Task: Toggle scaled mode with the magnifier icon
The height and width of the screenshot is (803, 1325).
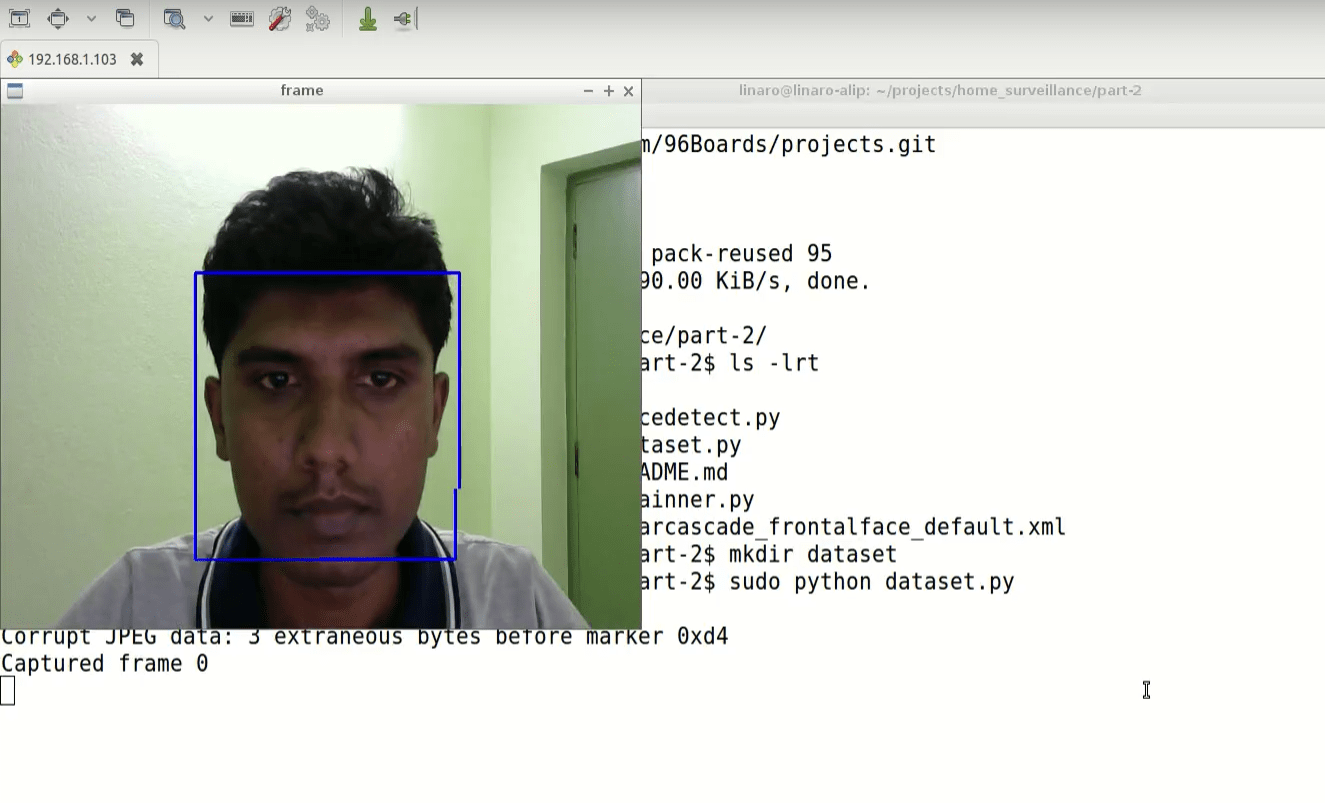Action: click(x=174, y=18)
